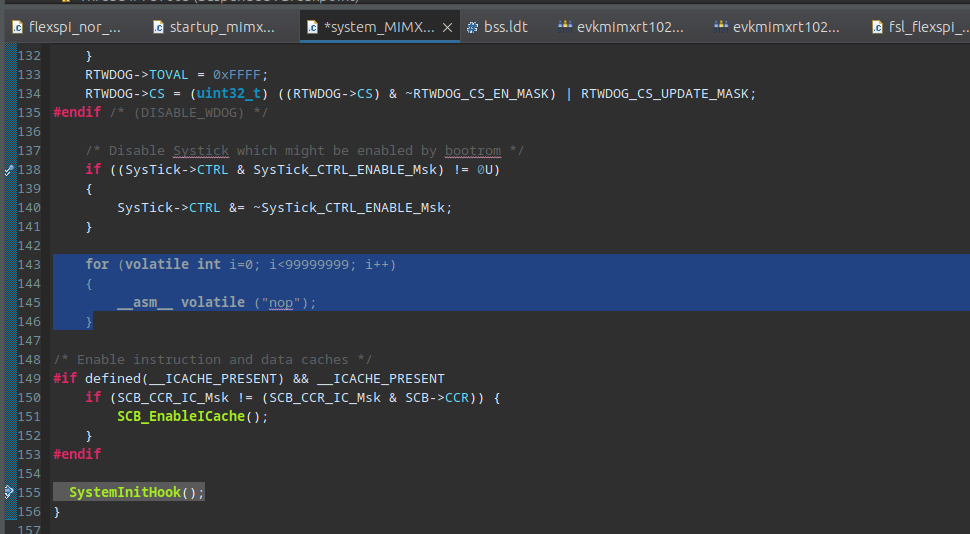Click the C file icon on flexspi_nor tab
Screen dimensions: 970x534
[x=17, y=28]
